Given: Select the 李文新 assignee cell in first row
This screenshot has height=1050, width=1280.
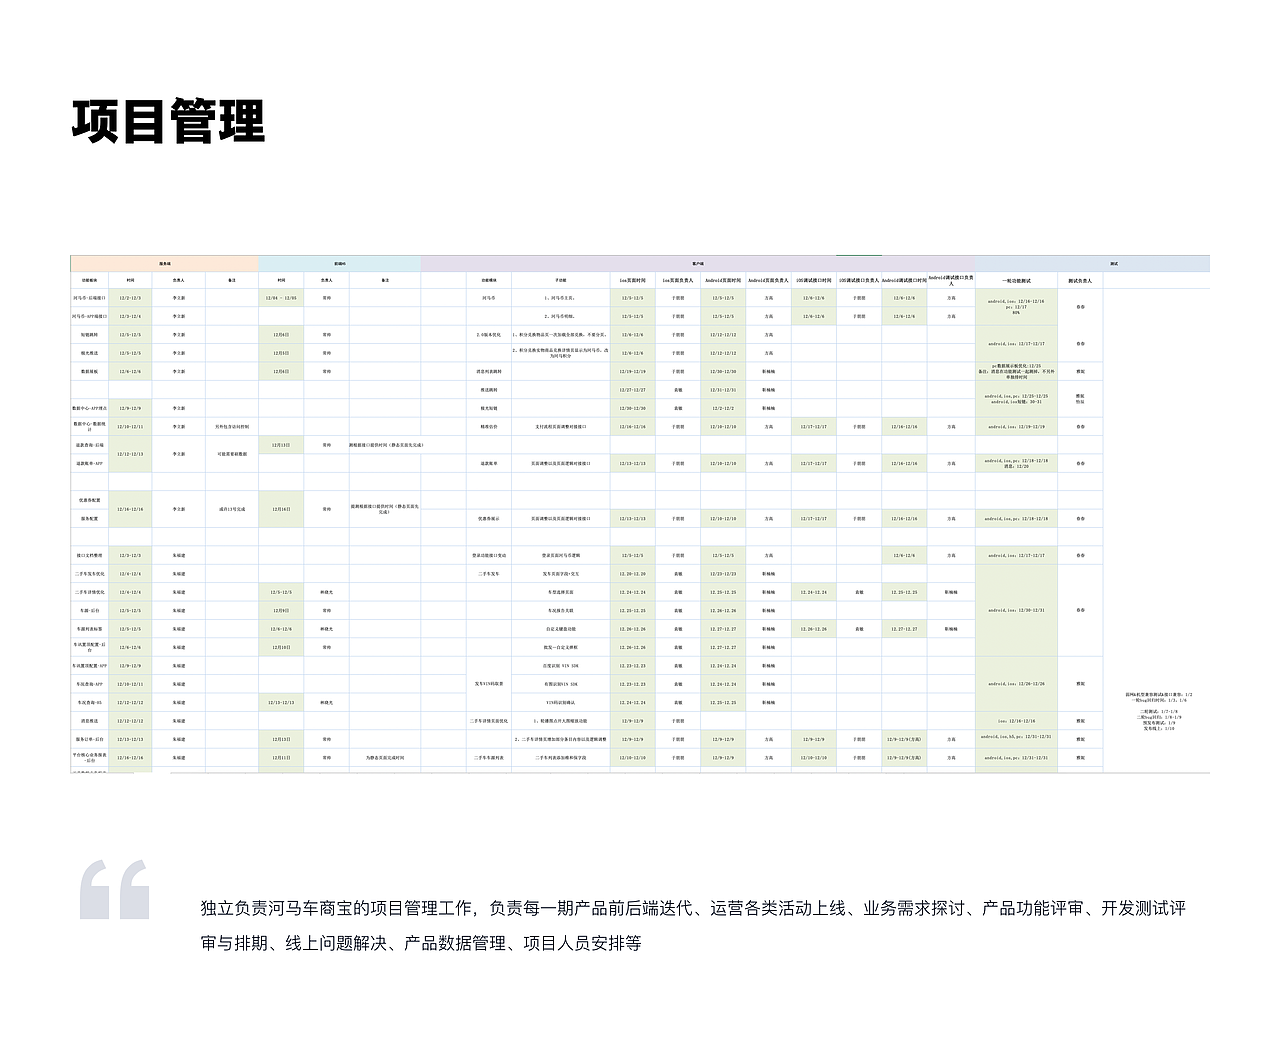Looking at the screenshot, I should pyautogui.click(x=179, y=298).
